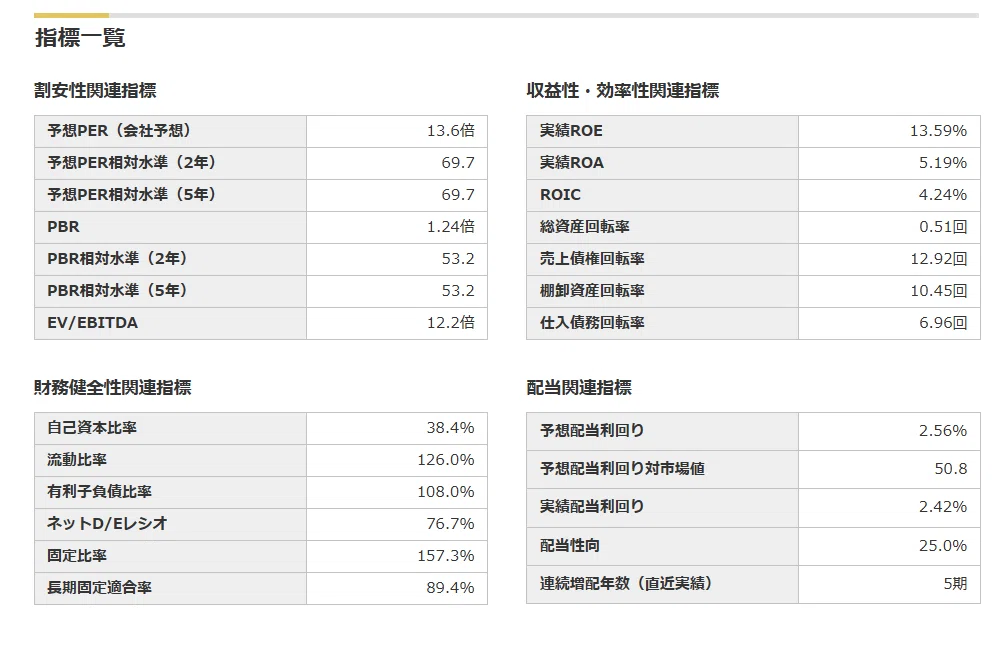The height and width of the screenshot is (646, 998).
Task: Click the 収益性・効率性関連指標 section heading
Action: click(622, 90)
